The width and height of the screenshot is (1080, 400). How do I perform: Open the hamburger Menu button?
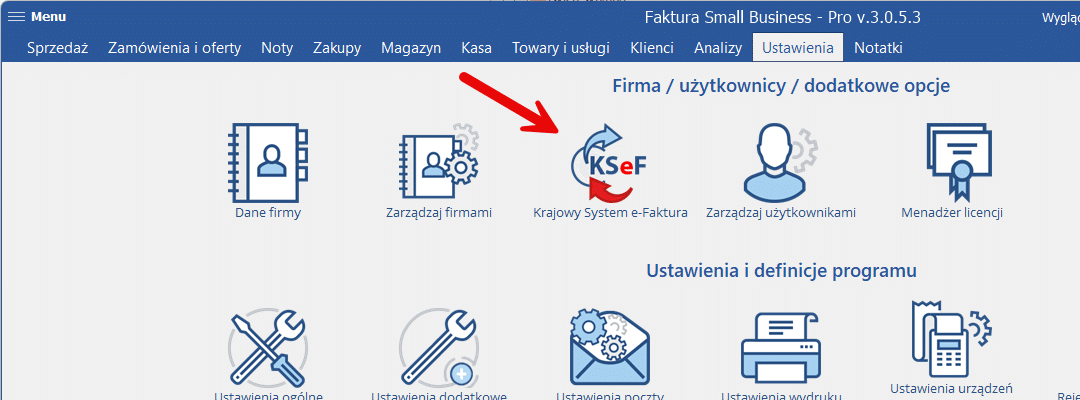(x=38, y=17)
